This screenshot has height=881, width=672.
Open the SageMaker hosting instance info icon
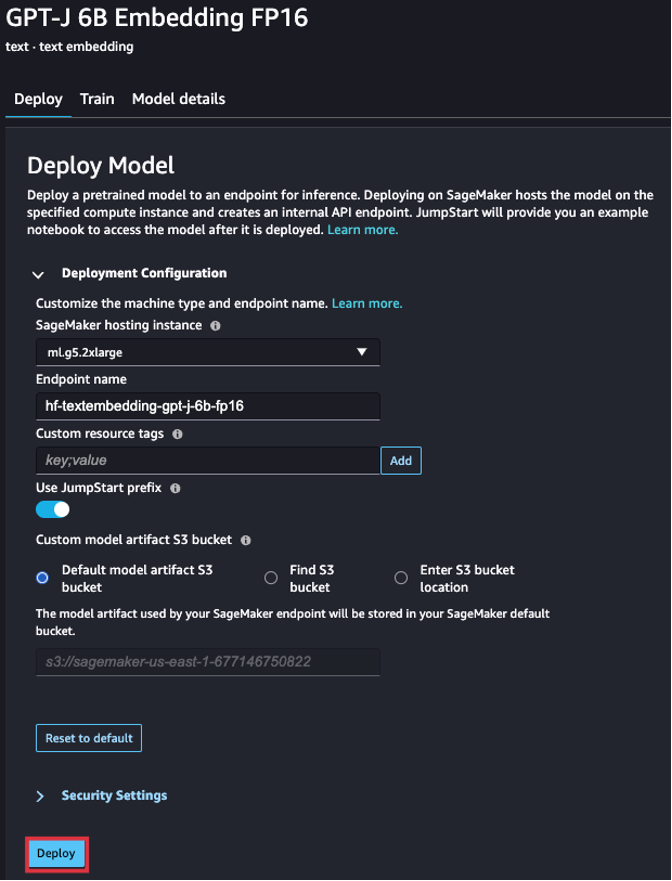[215, 326]
